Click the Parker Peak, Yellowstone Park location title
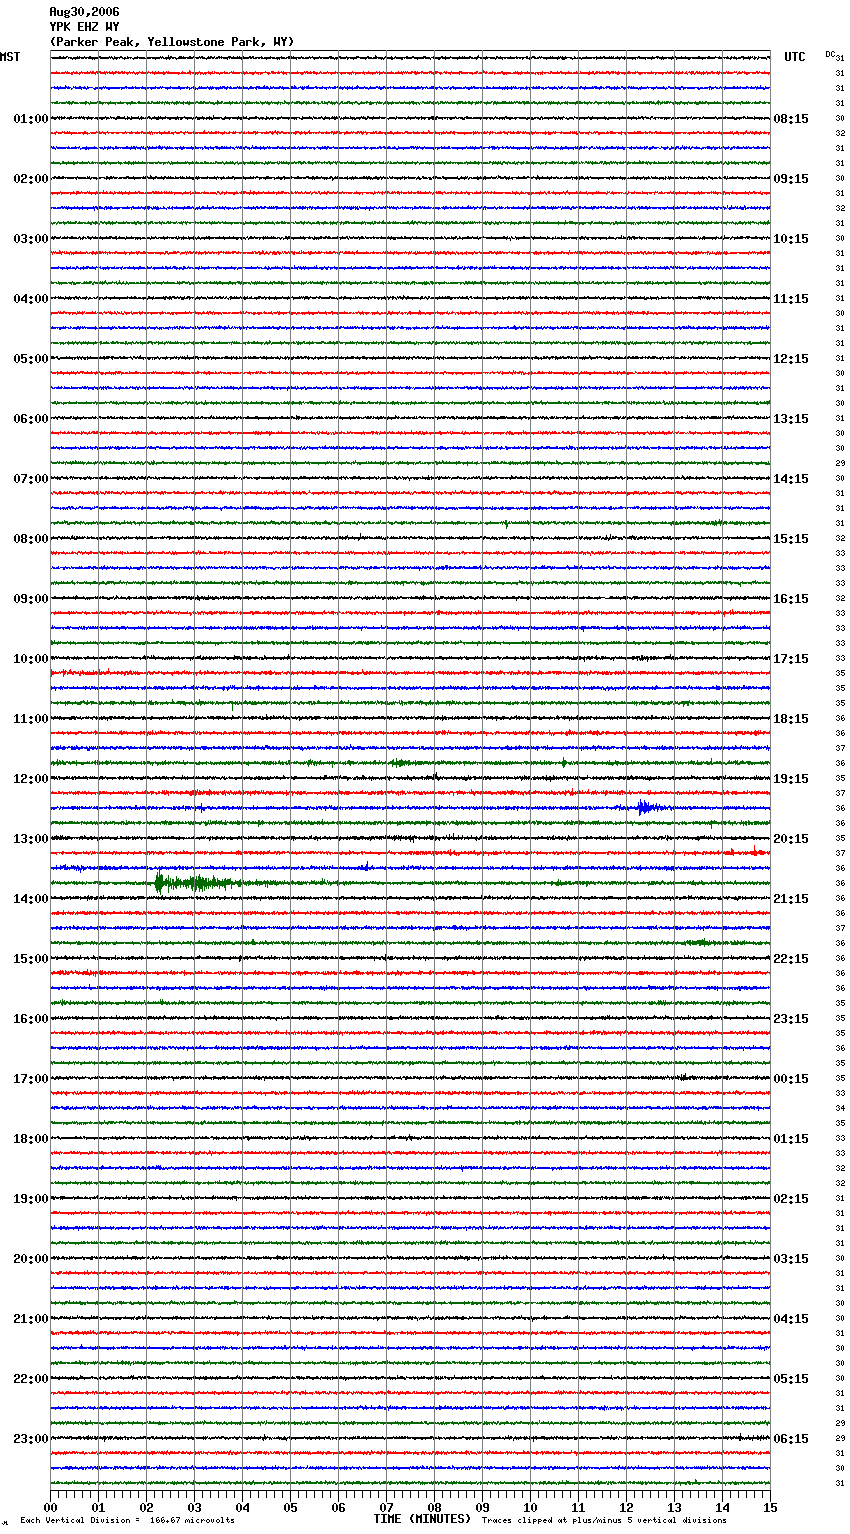Screen dimensions: 850x1534 [172, 42]
